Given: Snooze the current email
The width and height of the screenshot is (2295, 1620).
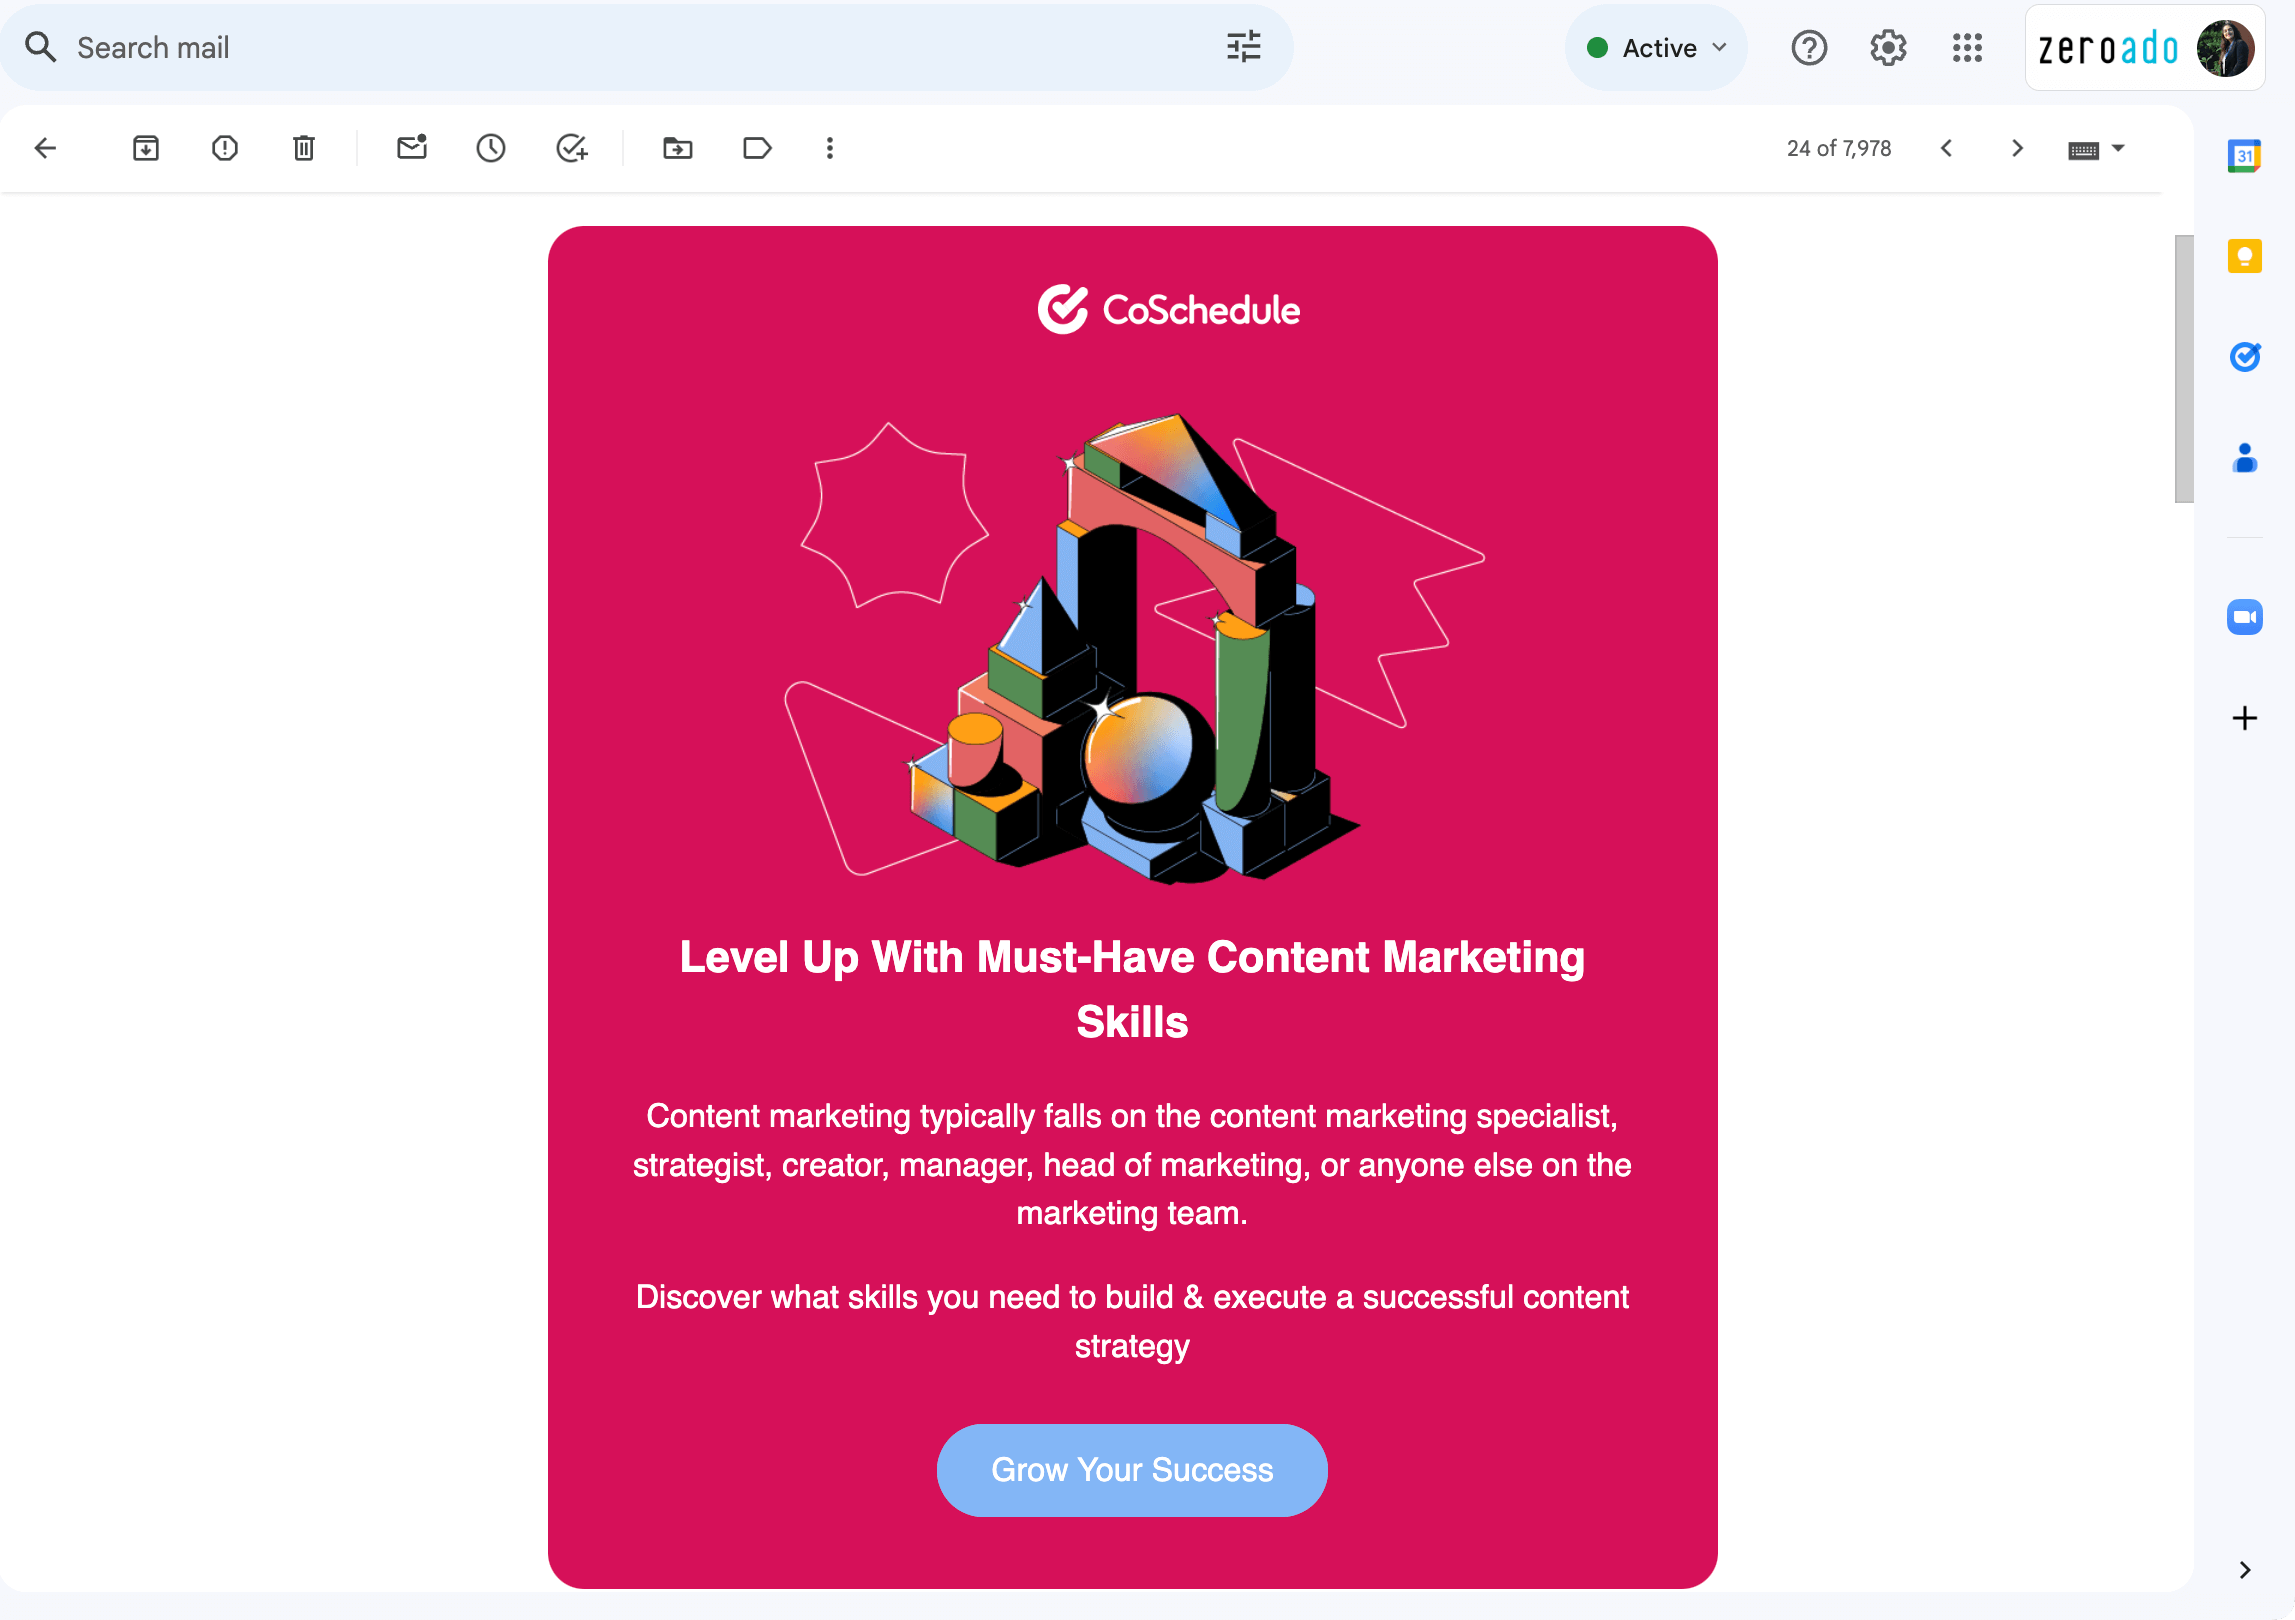Looking at the screenshot, I should click(490, 148).
